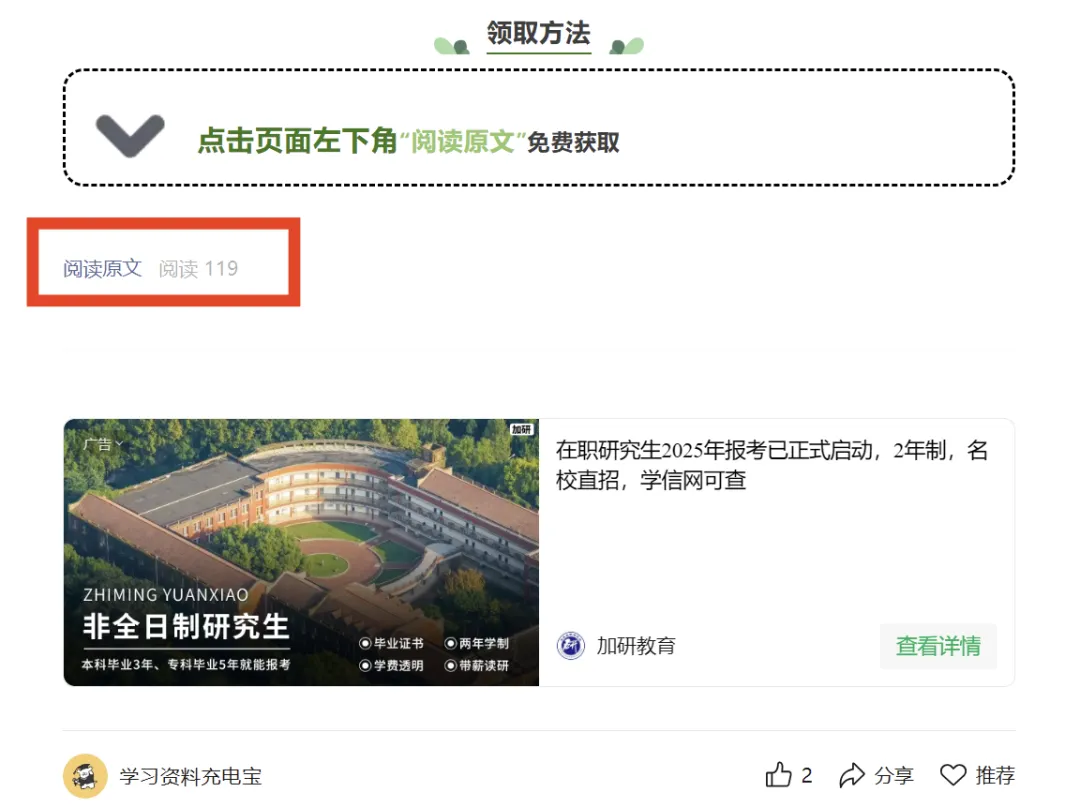Click the 查看详情 button

(938, 646)
